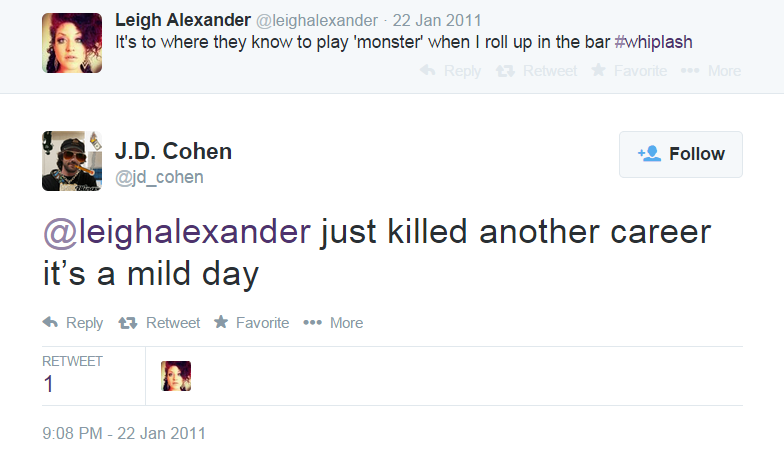Viewport: 784px width, 464px height.
Task: Follow J.D. Cohen
Action: point(680,154)
